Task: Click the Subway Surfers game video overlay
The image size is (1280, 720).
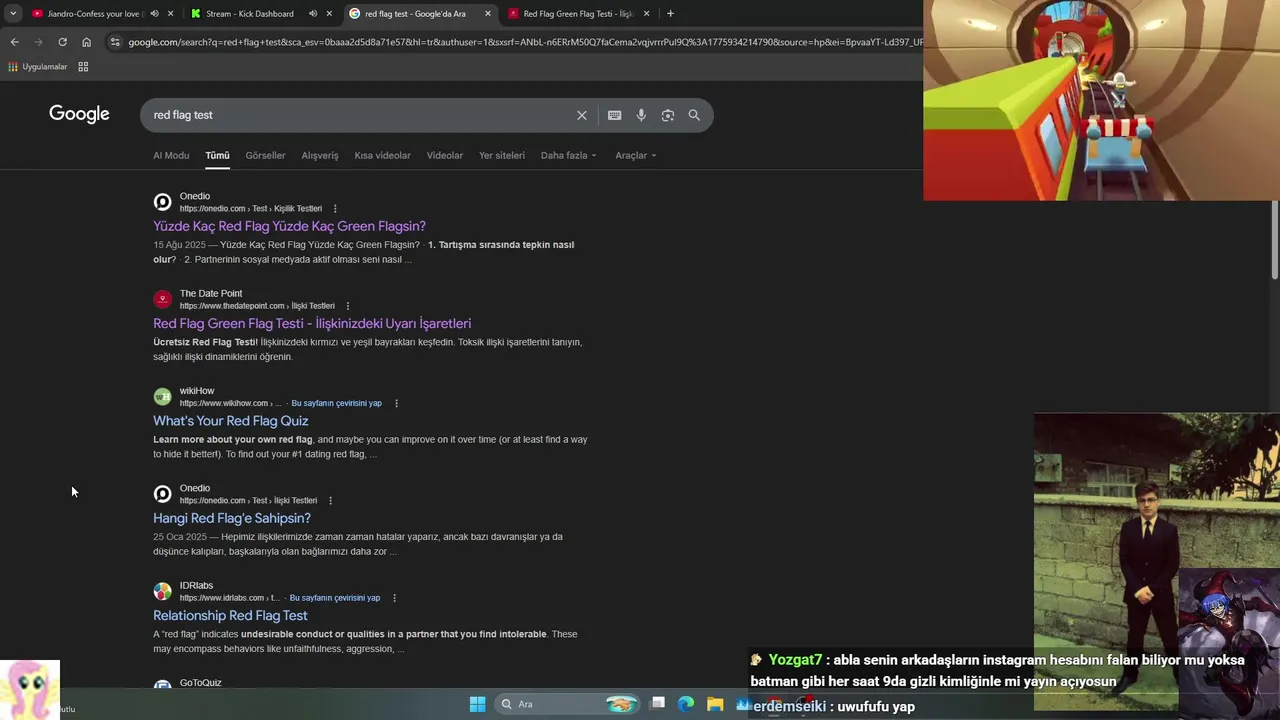Action: [1101, 100]
